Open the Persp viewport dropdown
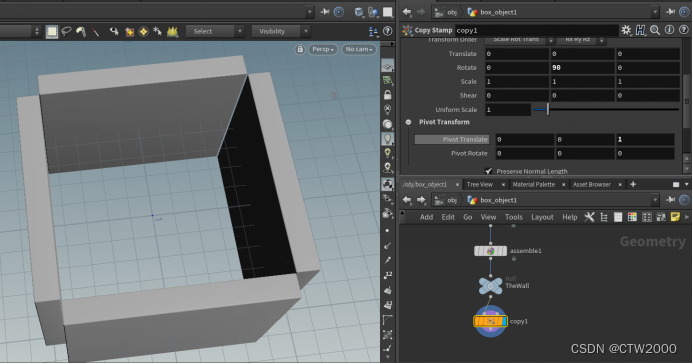 pyautogui.click(x=323, y=49)
